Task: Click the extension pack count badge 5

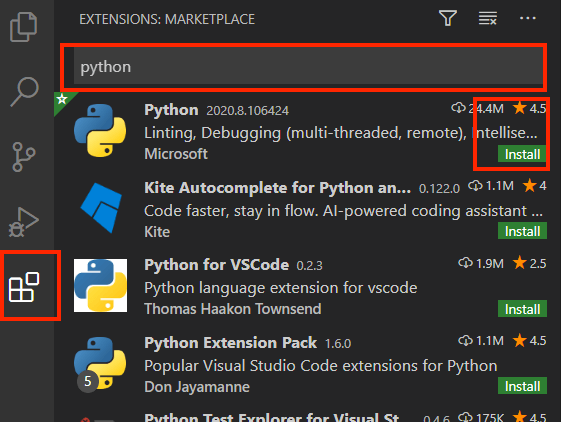Action: click(x=88, y=382)
